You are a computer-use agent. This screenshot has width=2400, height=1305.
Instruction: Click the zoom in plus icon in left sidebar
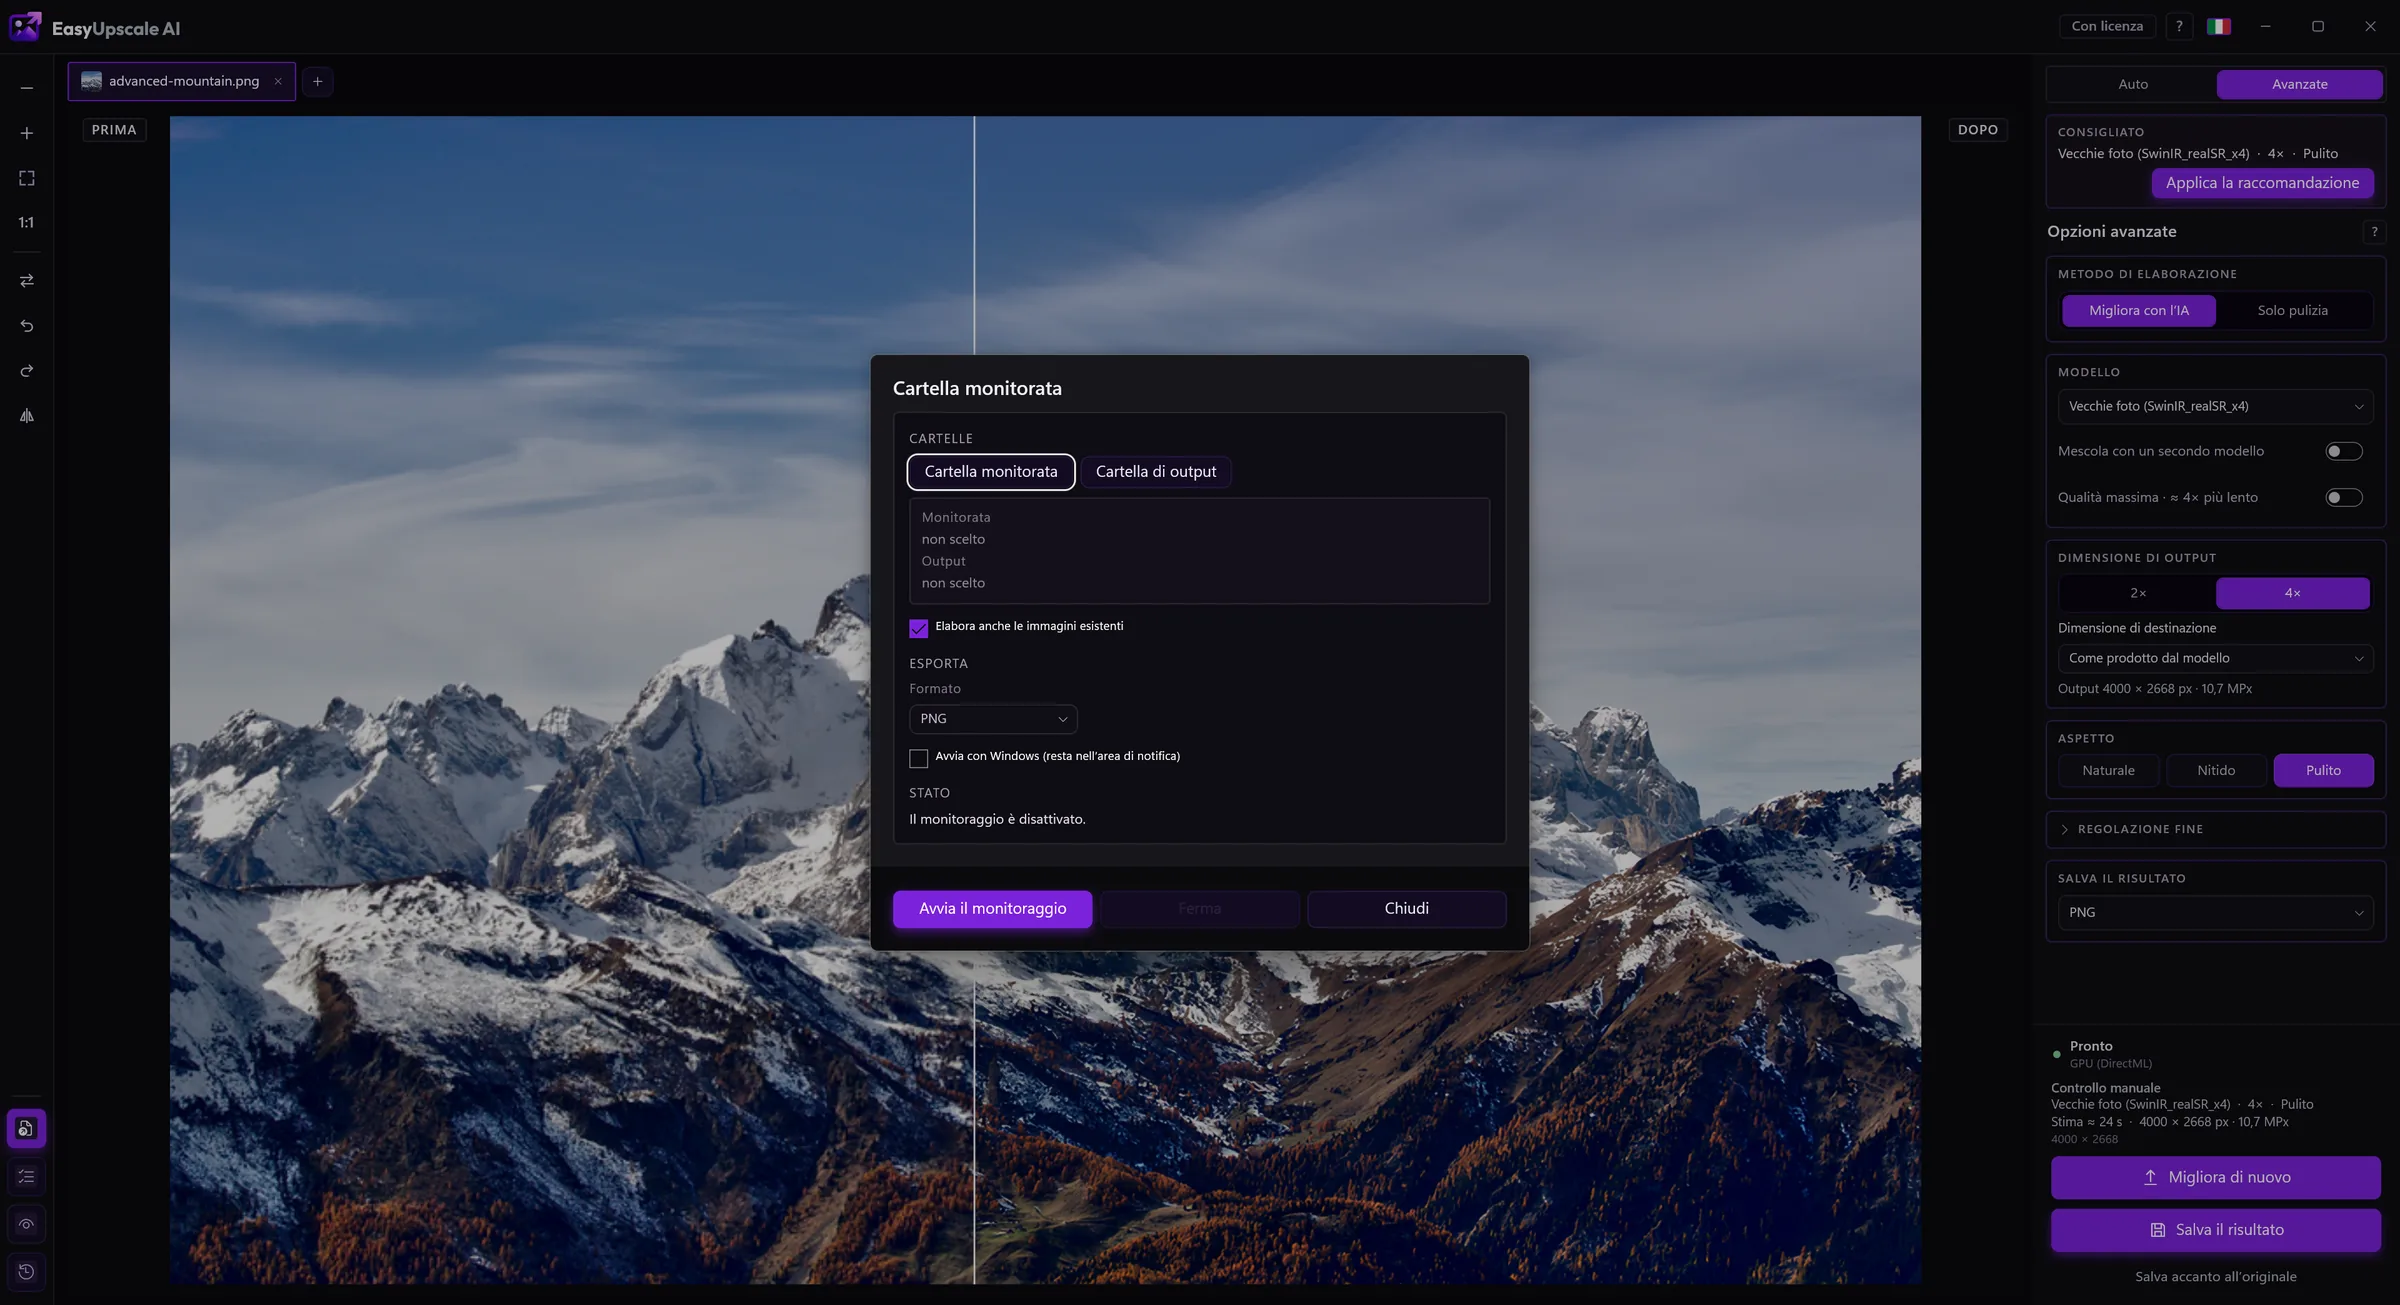coord(27,133)
